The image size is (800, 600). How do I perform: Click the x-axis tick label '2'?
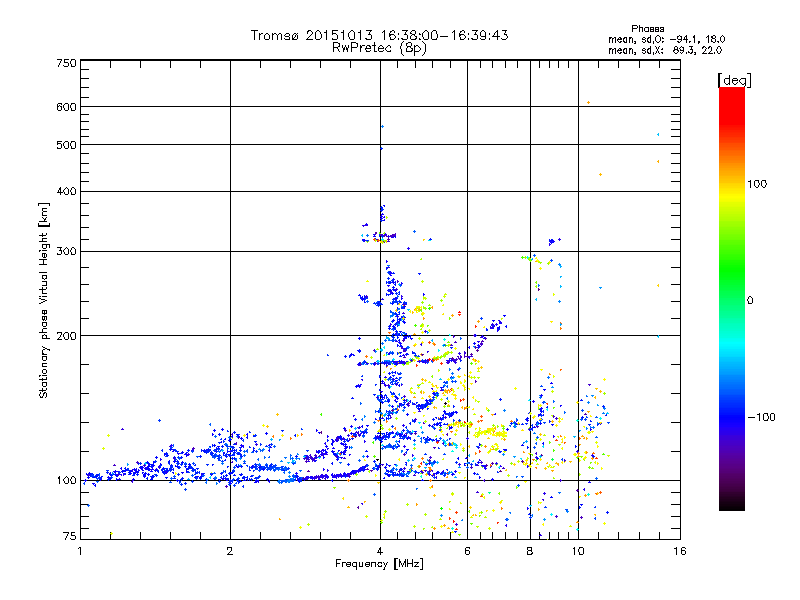[230, 551]
